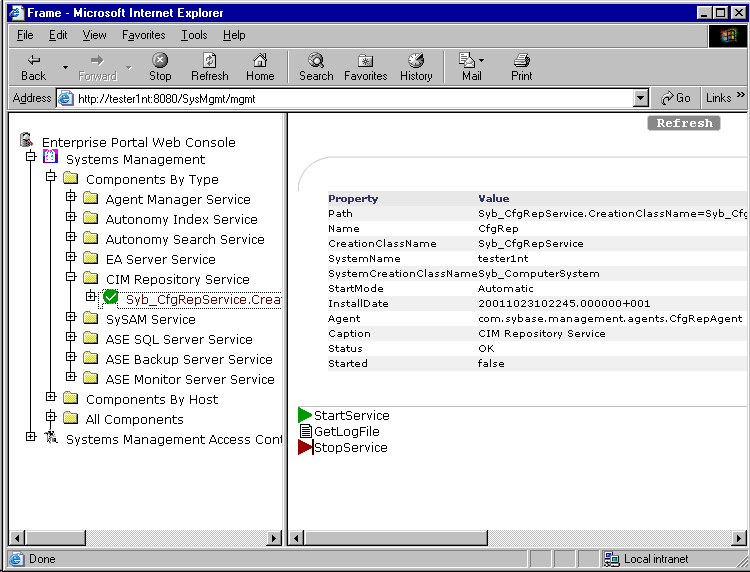Click the Local intranet zone icon
Screen dimensions: 750x572
point(611,559)
